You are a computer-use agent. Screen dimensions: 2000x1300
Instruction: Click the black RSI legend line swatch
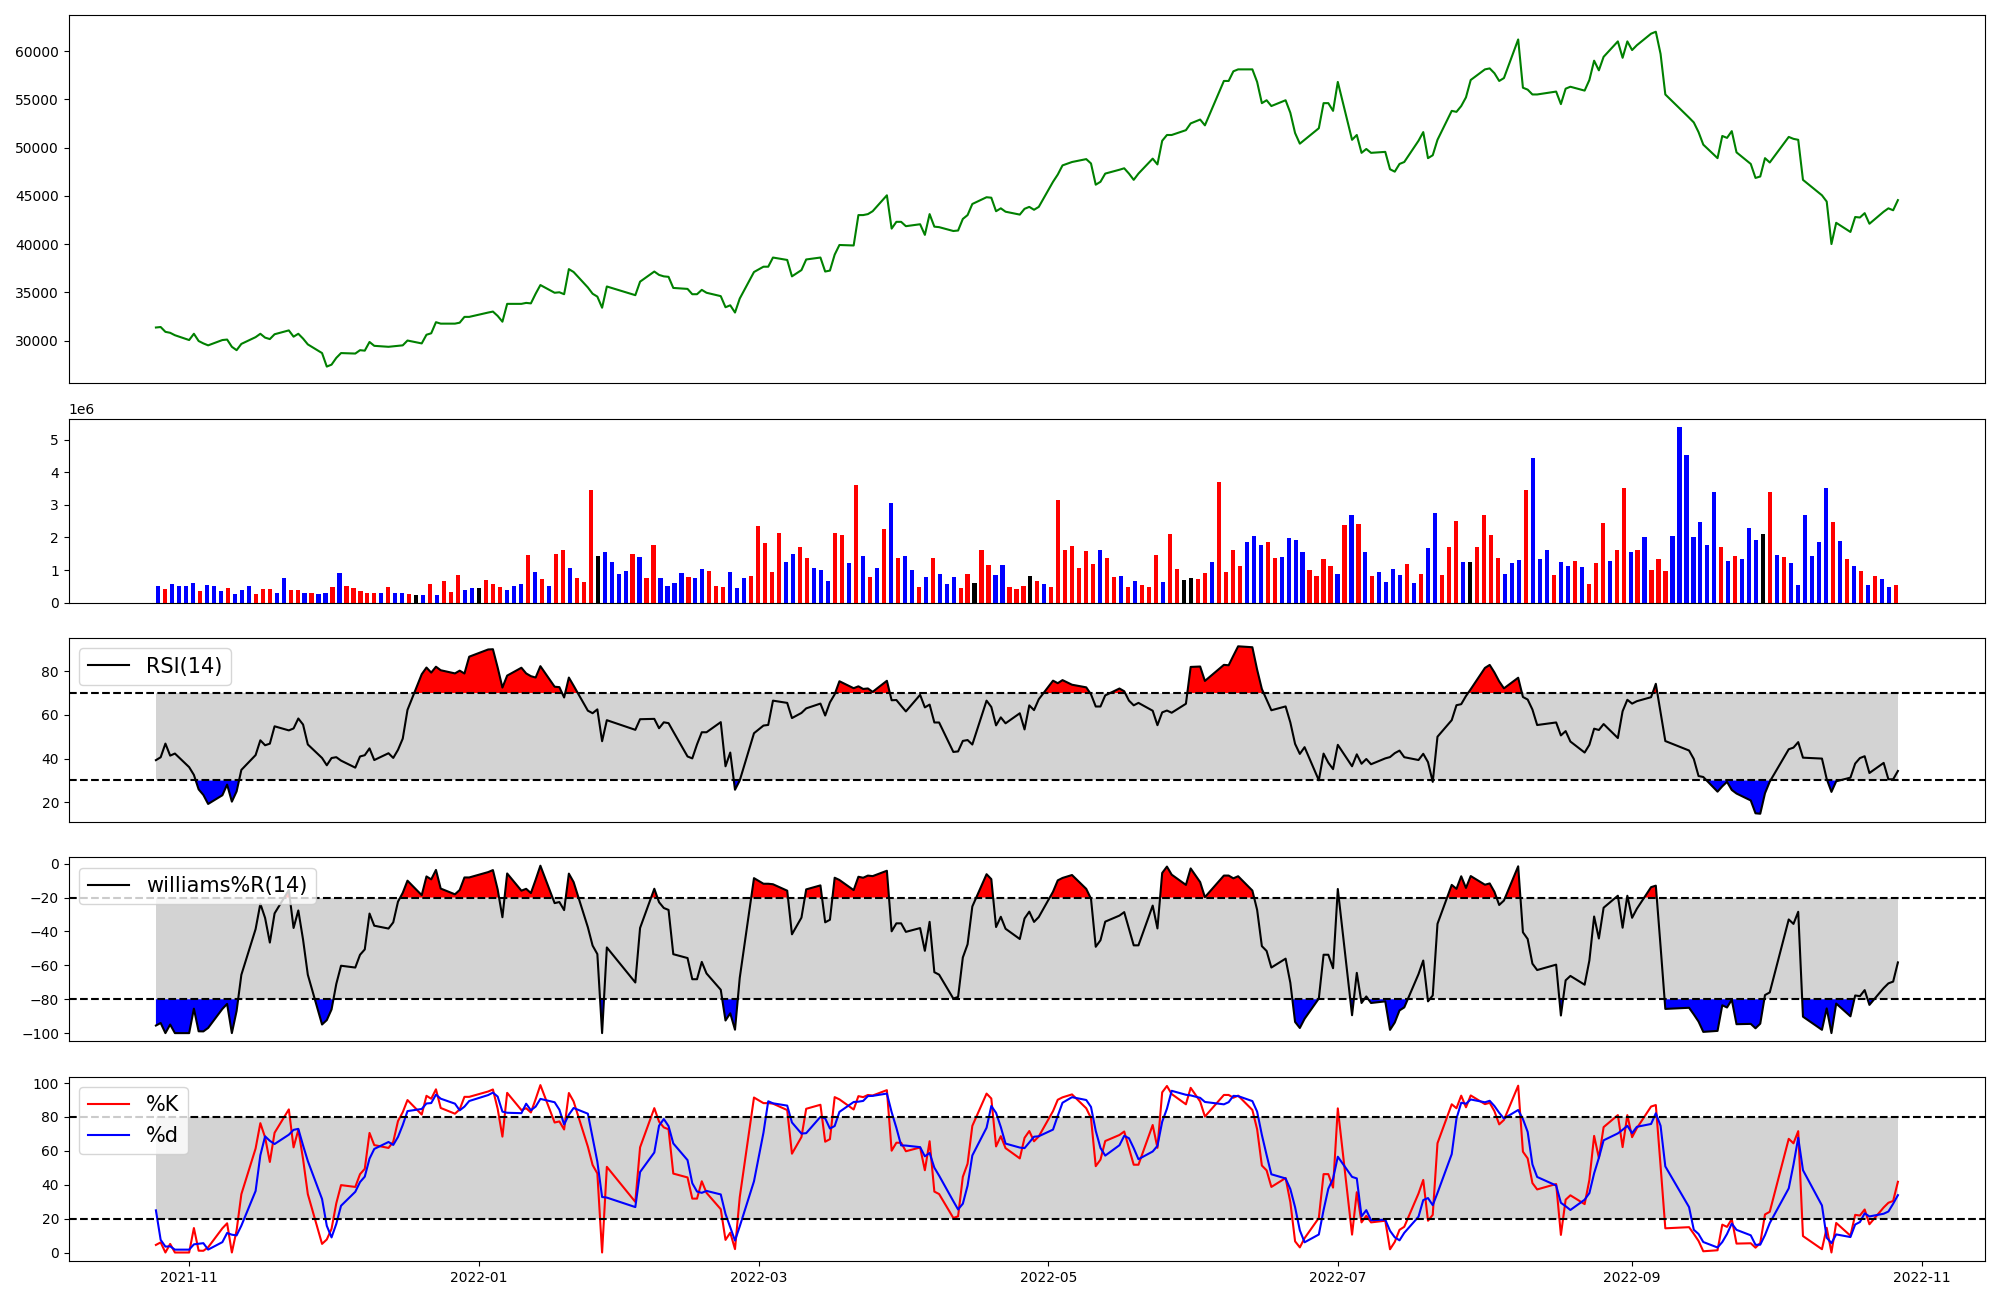[x=109, y=666]
